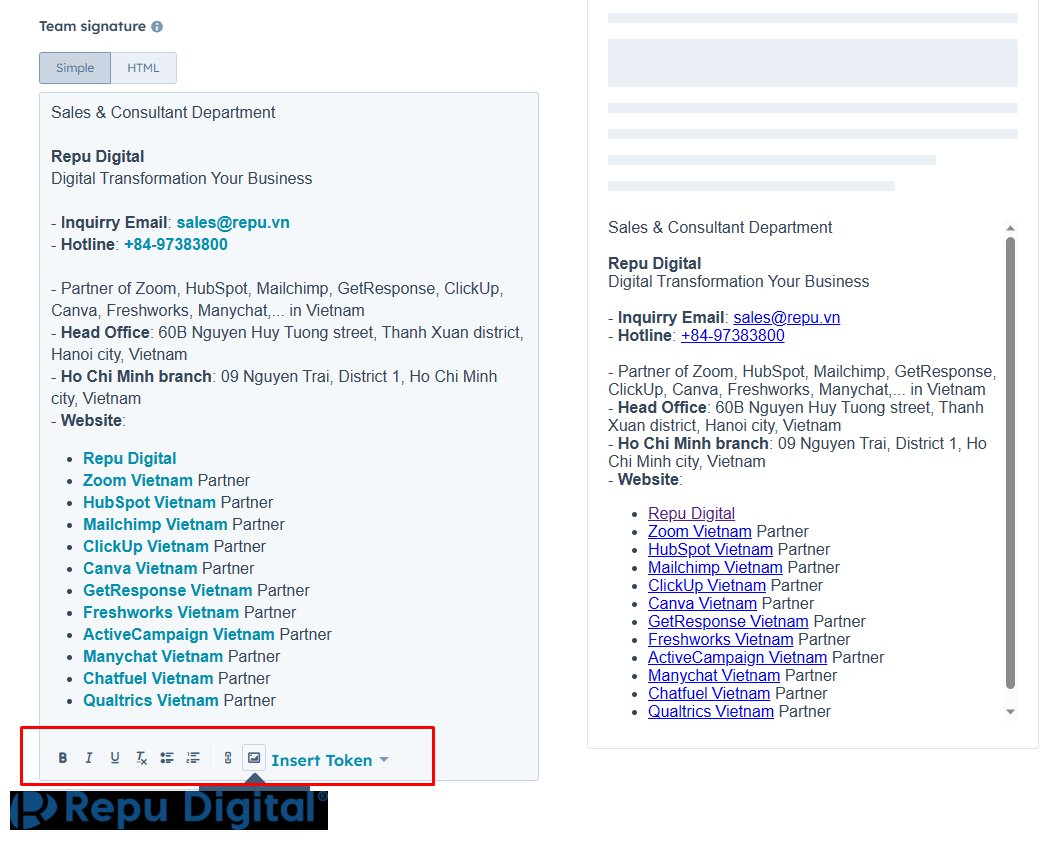Click HubSpot Vietnam link in the editor
Screen dimensions: 1061x841
(x=150, y=502)
